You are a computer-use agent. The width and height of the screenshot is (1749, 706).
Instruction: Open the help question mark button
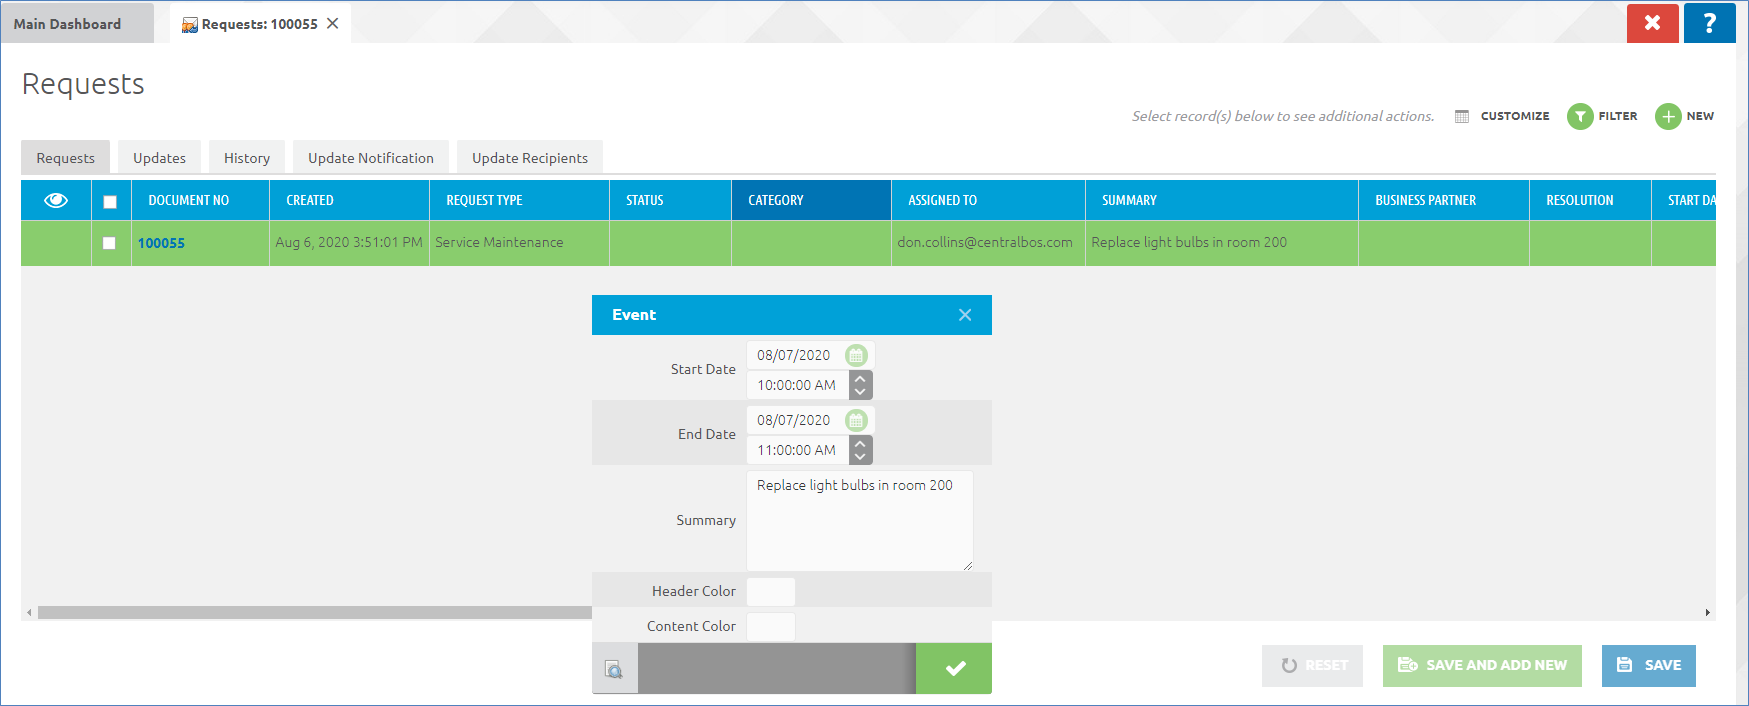pos(1709,23)
